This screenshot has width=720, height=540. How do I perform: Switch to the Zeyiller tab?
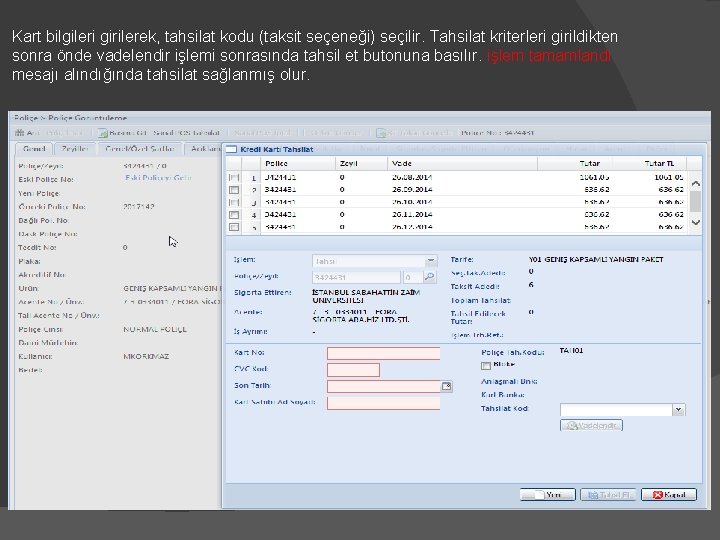tap(75, 148)
